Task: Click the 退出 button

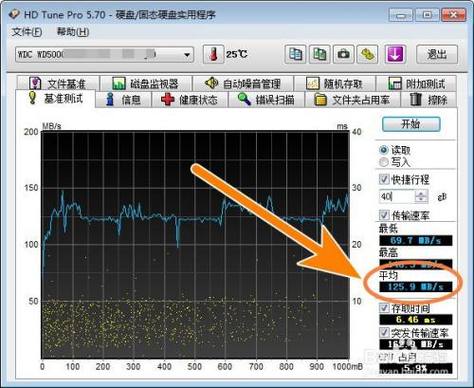Action: click(437, 54)
